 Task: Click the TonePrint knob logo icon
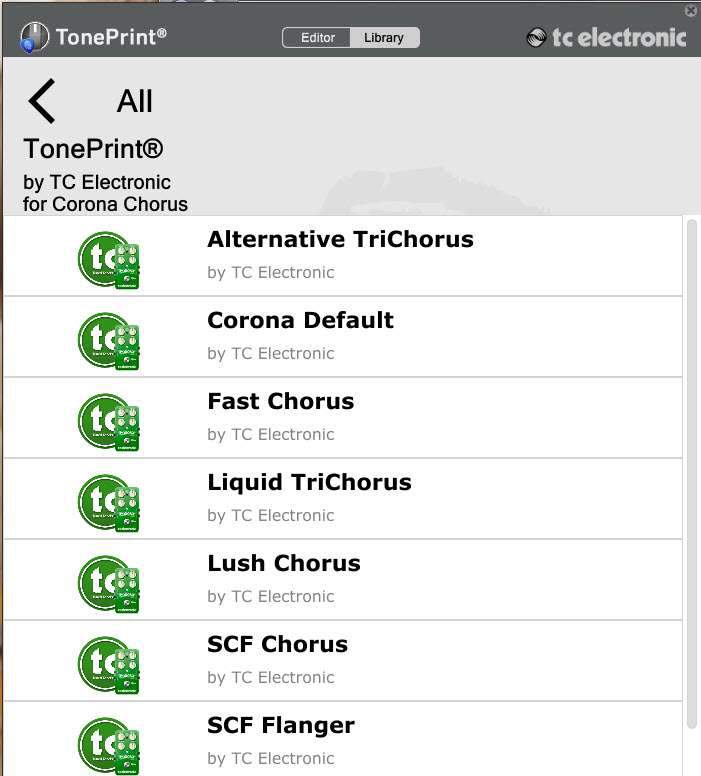click(34, 38)
